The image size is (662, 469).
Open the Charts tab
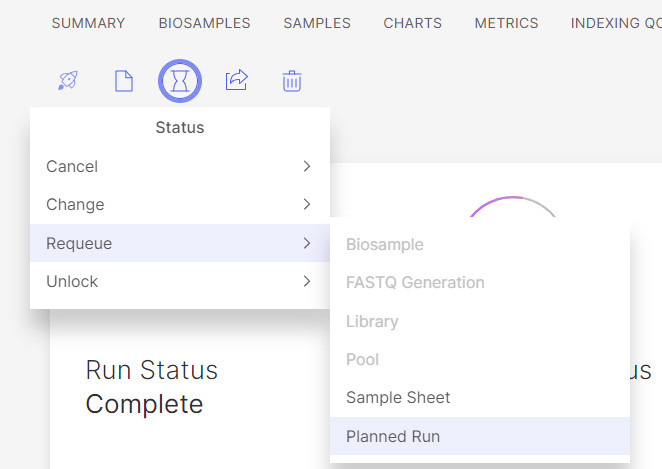click(x=413, y=23)
